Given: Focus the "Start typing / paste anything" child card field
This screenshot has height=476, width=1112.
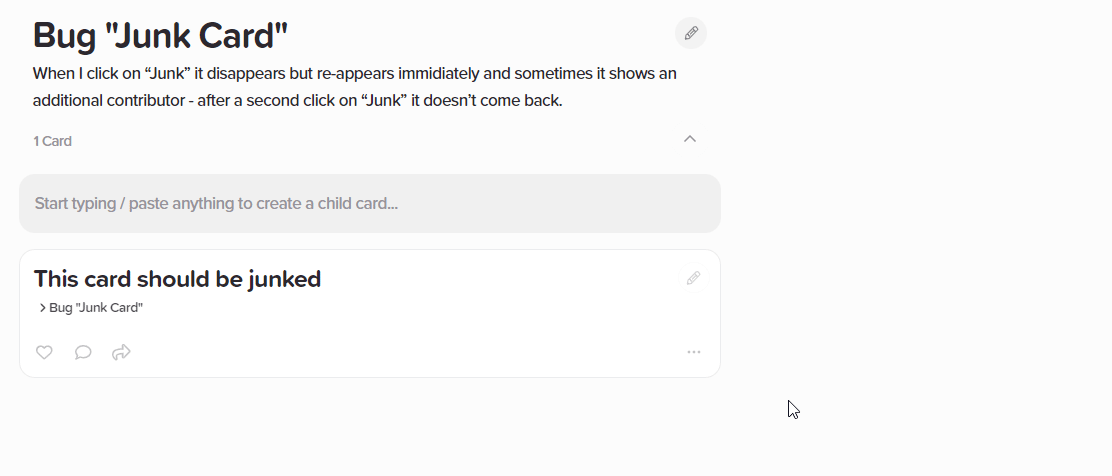Looking at the screenshot, I should (369, 204).
